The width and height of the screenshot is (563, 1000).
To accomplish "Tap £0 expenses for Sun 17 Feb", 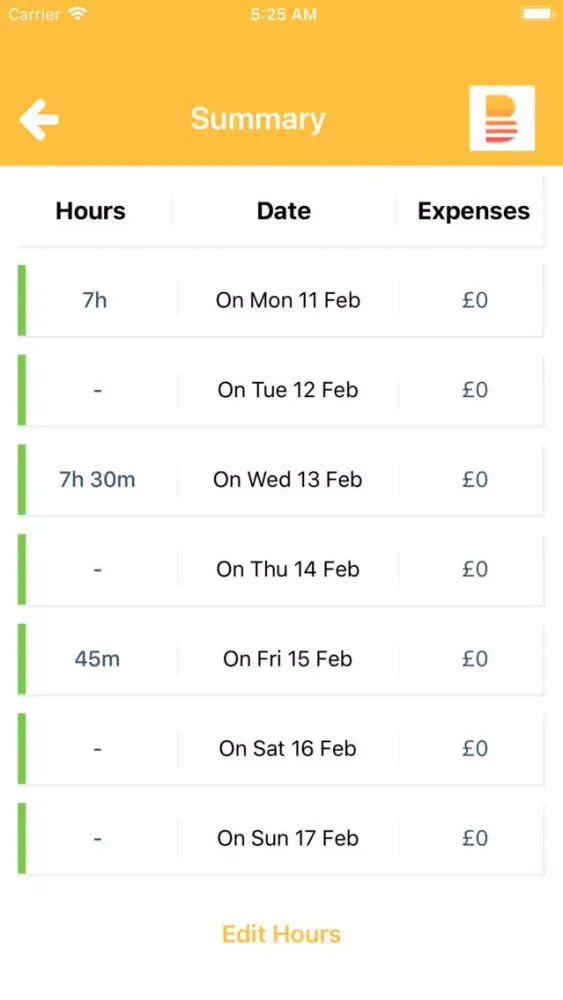I will click(x=475, y=838).
